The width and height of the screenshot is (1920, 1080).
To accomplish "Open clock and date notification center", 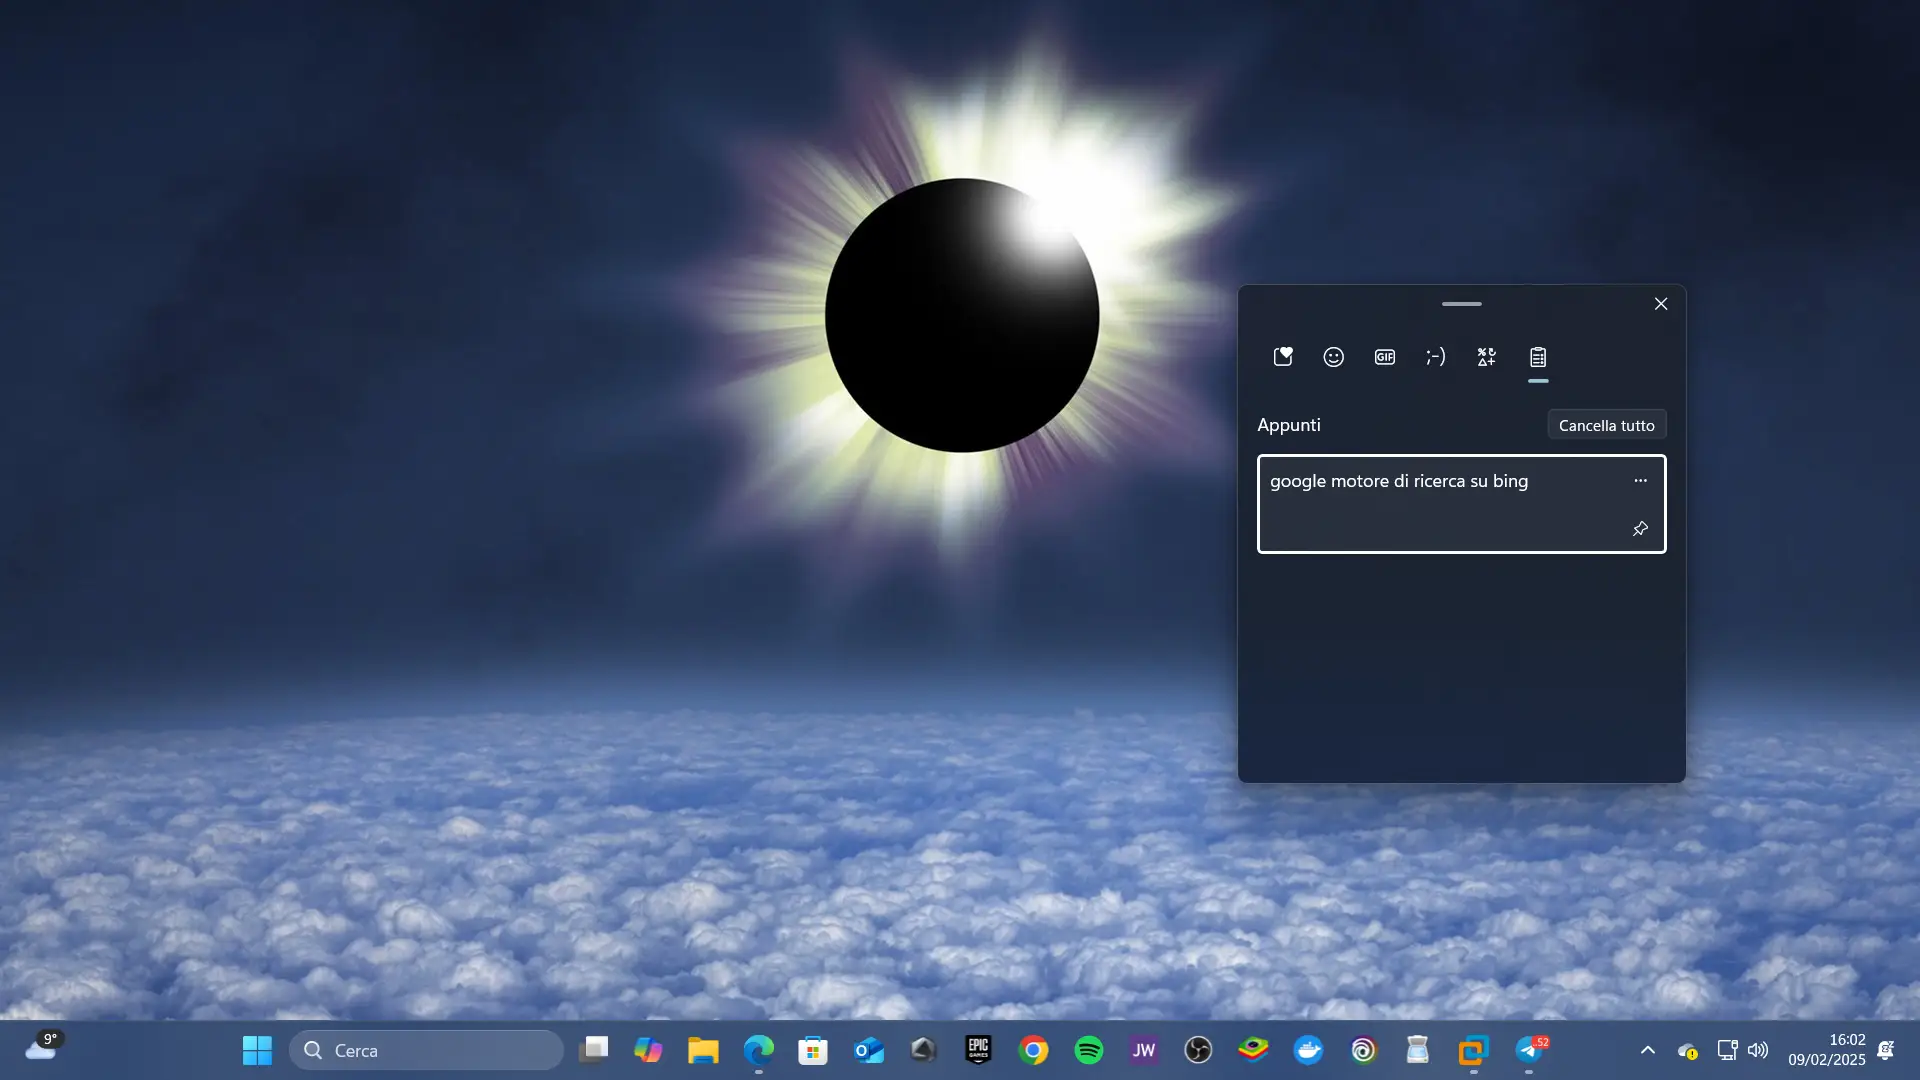I will click(x=1826, y=1050).
